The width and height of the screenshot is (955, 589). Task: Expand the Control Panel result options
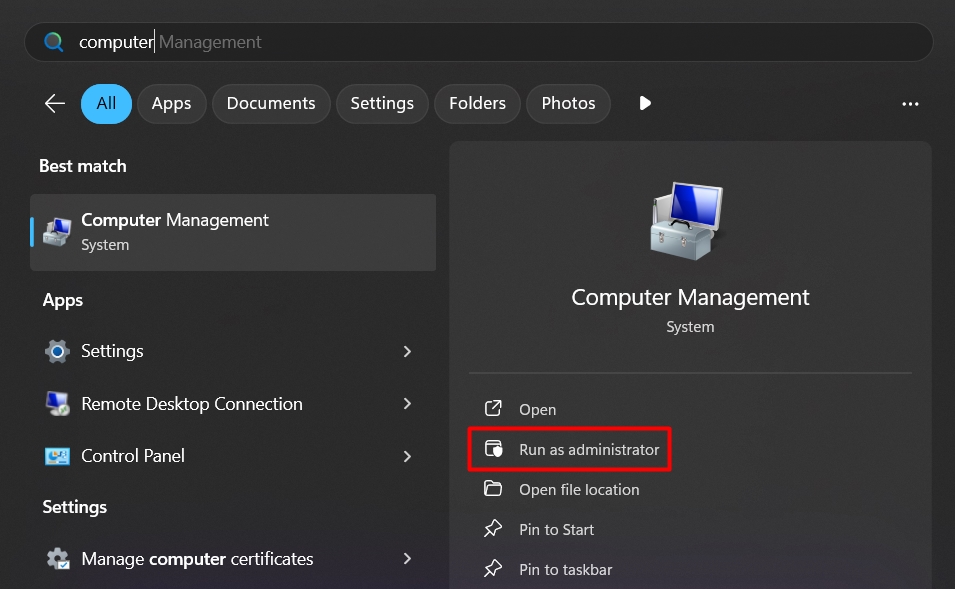(x=407, y=455)
